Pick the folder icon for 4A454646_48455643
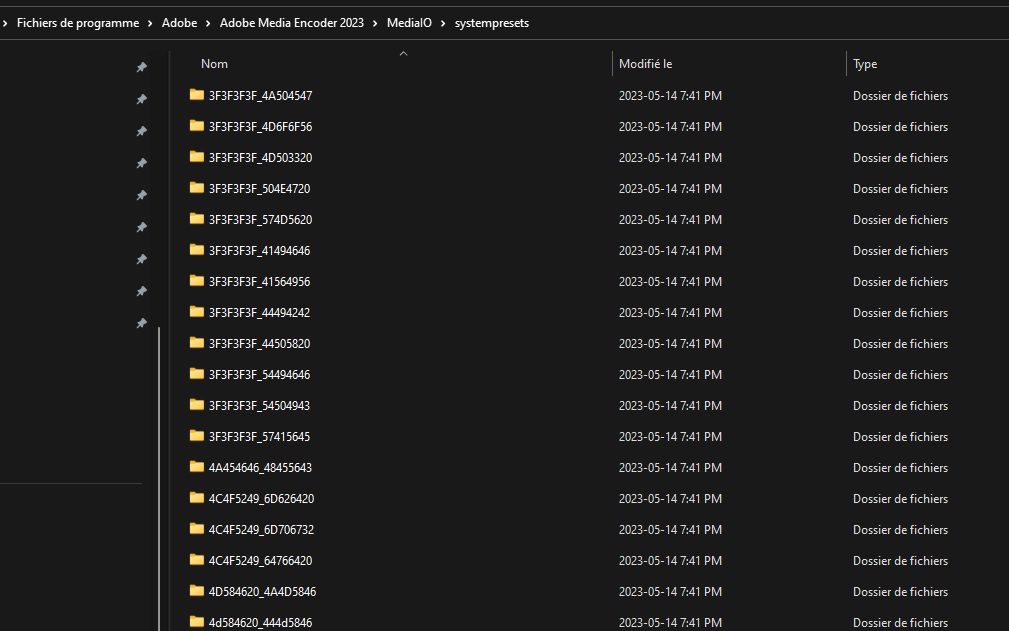 click(197, 466)
